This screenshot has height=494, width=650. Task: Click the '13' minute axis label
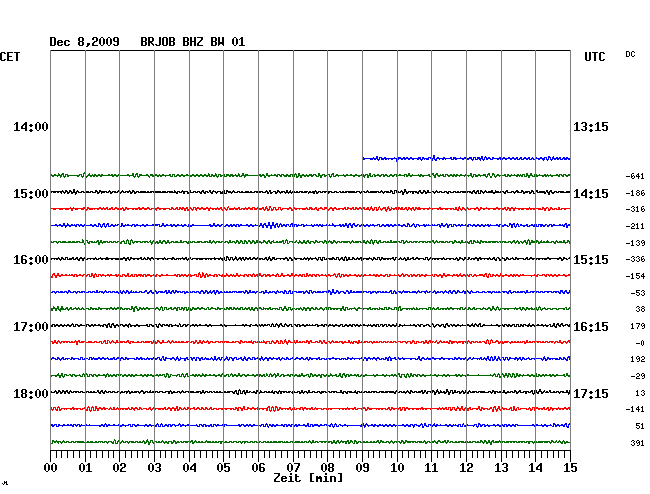click(x=501, y=468)
